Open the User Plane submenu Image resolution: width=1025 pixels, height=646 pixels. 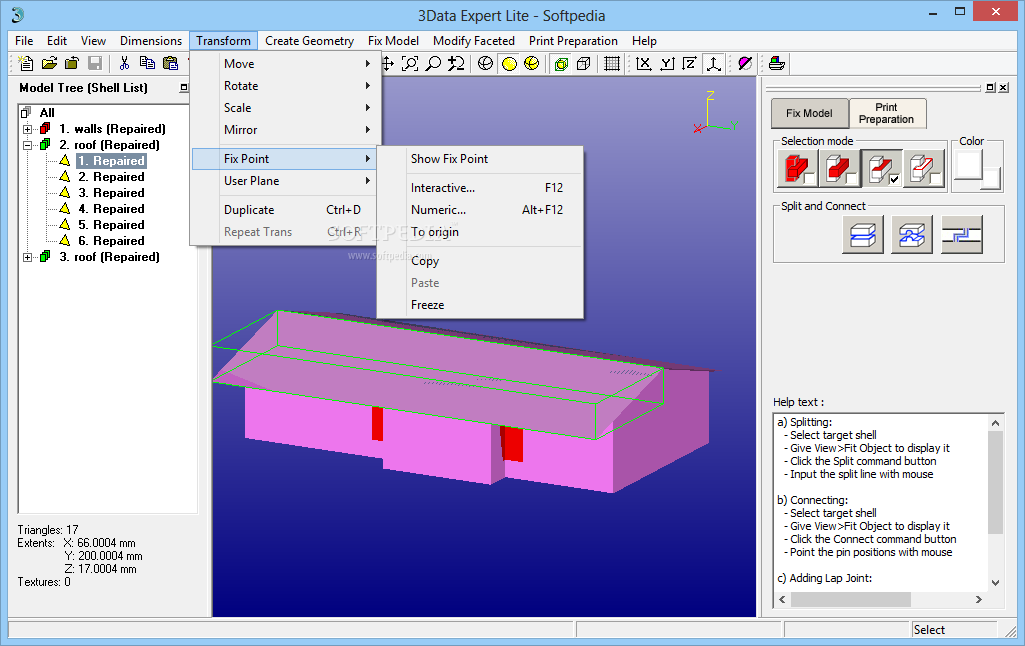[286, 180]
